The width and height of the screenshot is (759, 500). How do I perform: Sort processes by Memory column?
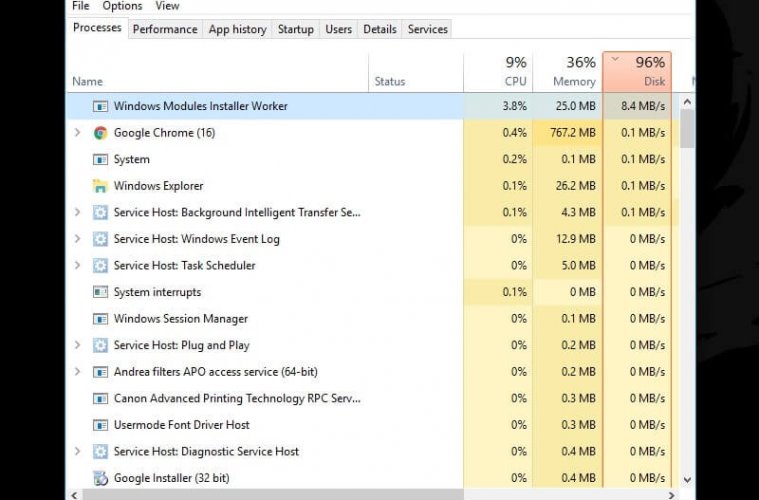click(568, 72)
